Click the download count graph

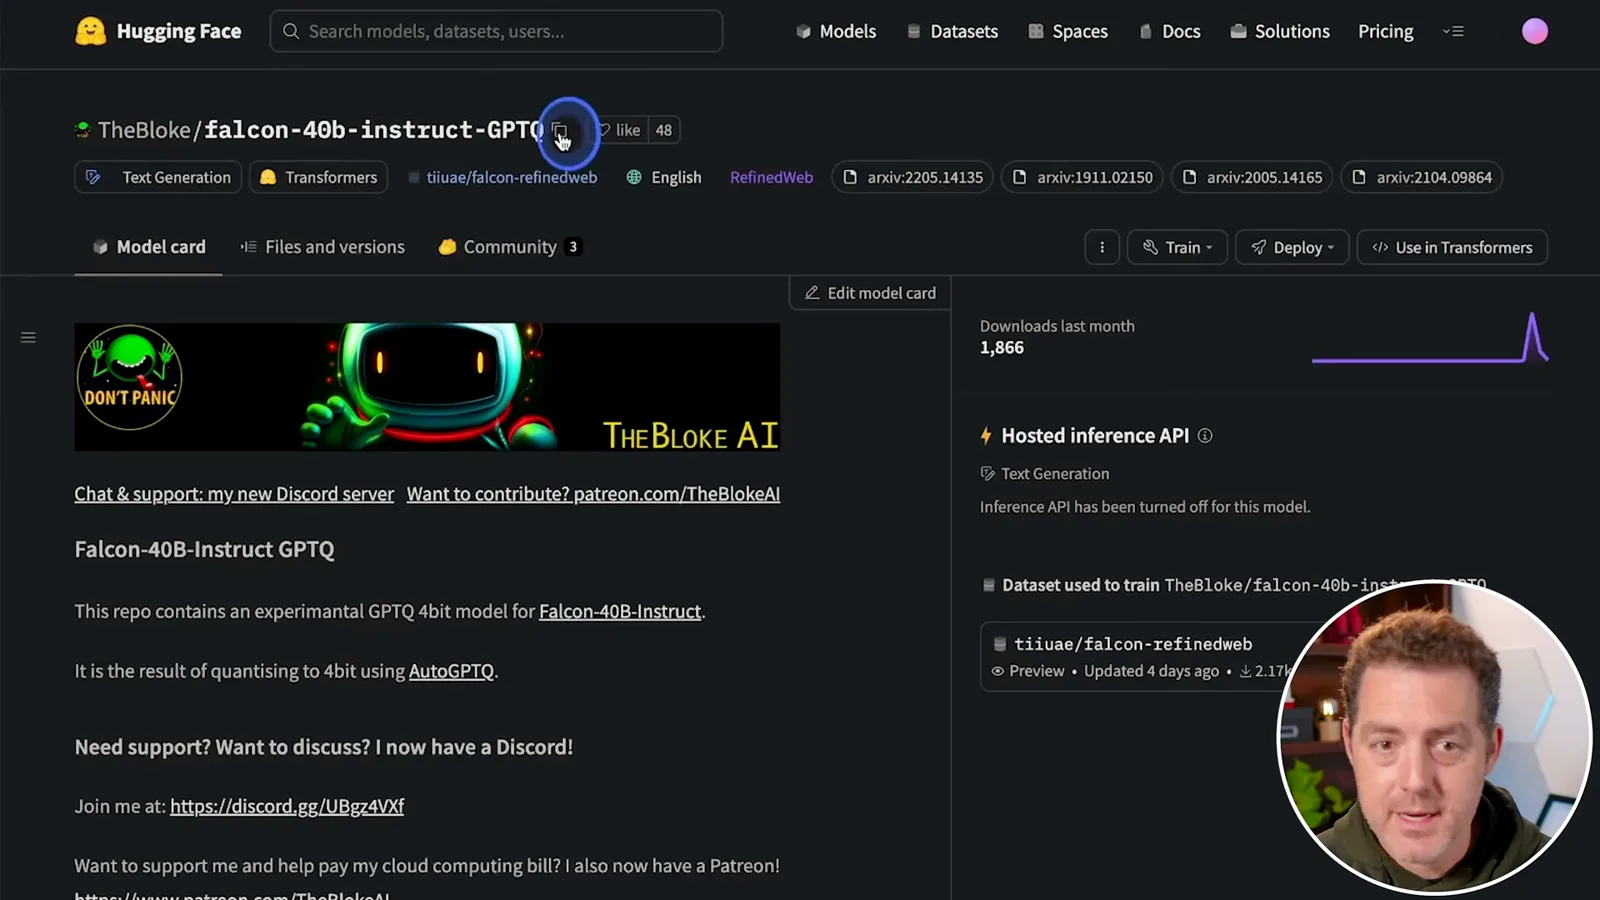coord(1430,338)
